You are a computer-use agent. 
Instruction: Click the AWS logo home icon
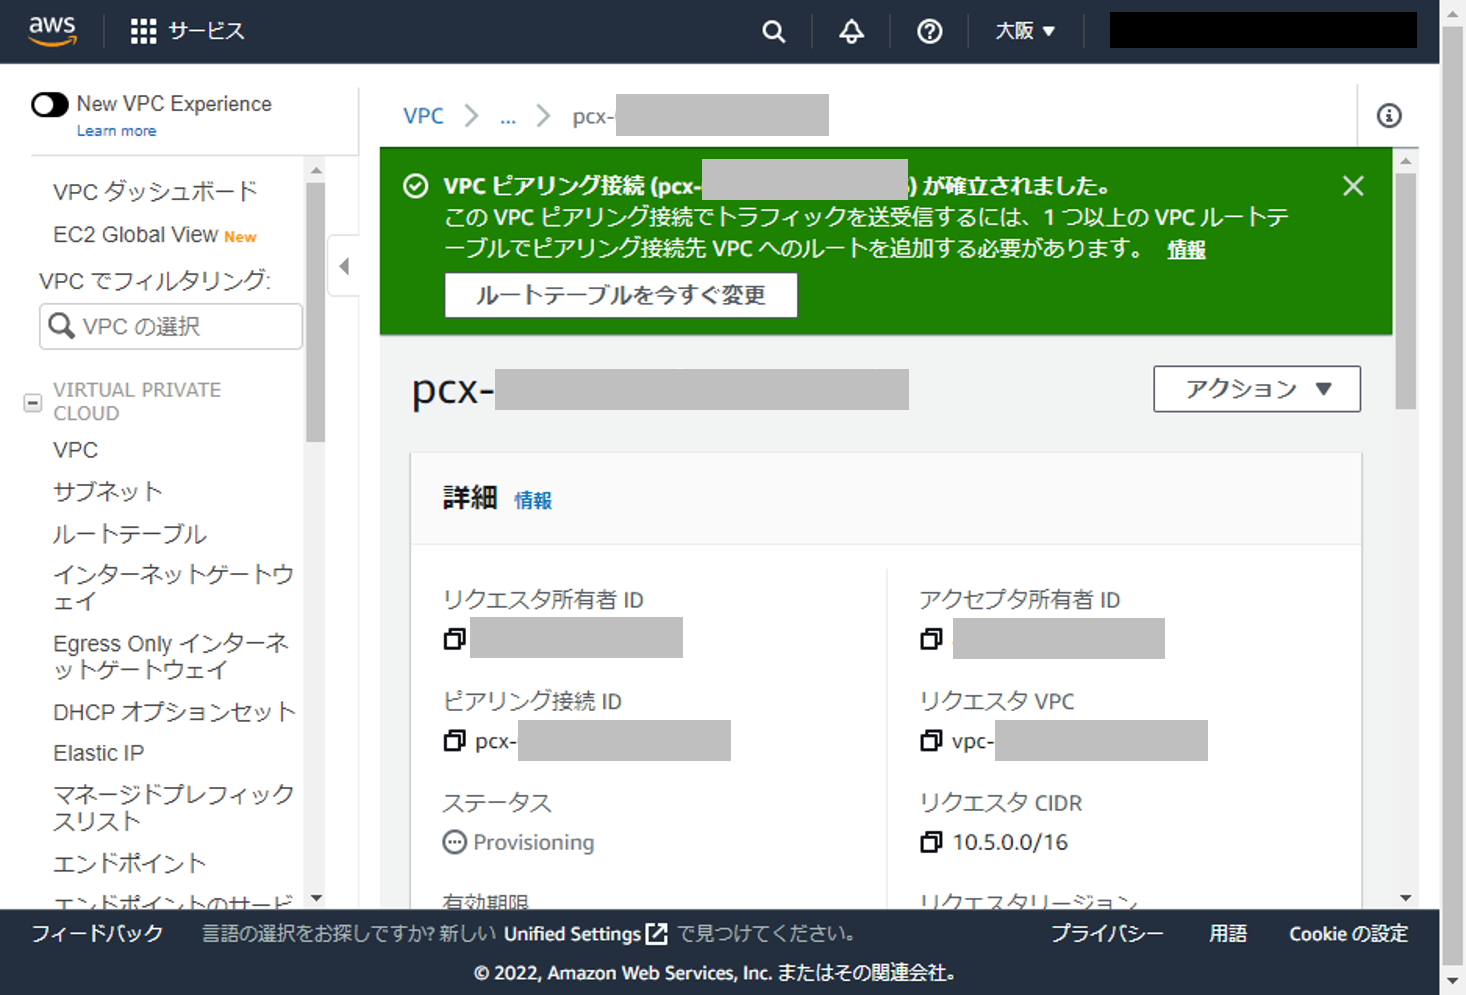click(x=52, y=31)
